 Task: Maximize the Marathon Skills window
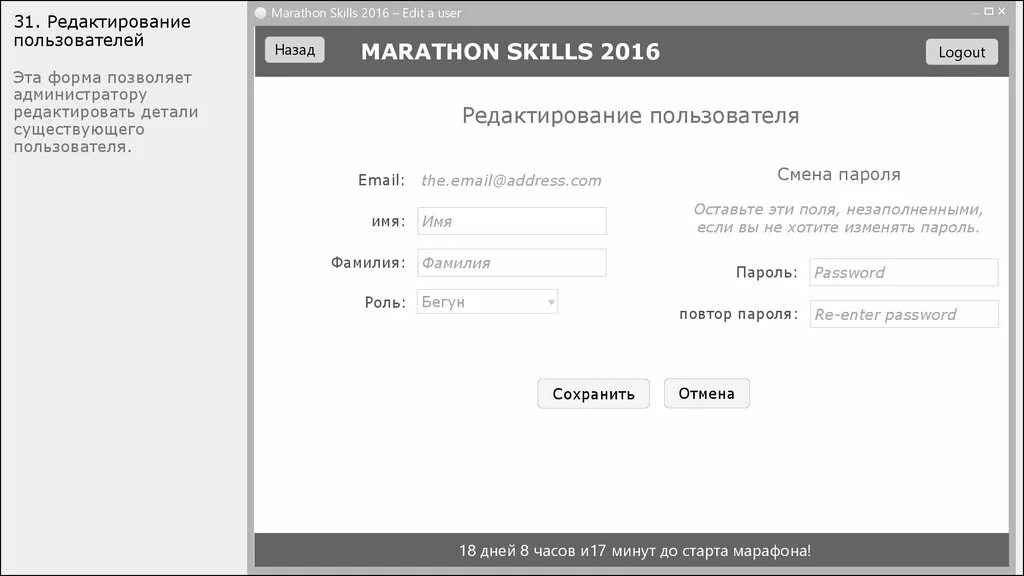(x=989, y=11)
